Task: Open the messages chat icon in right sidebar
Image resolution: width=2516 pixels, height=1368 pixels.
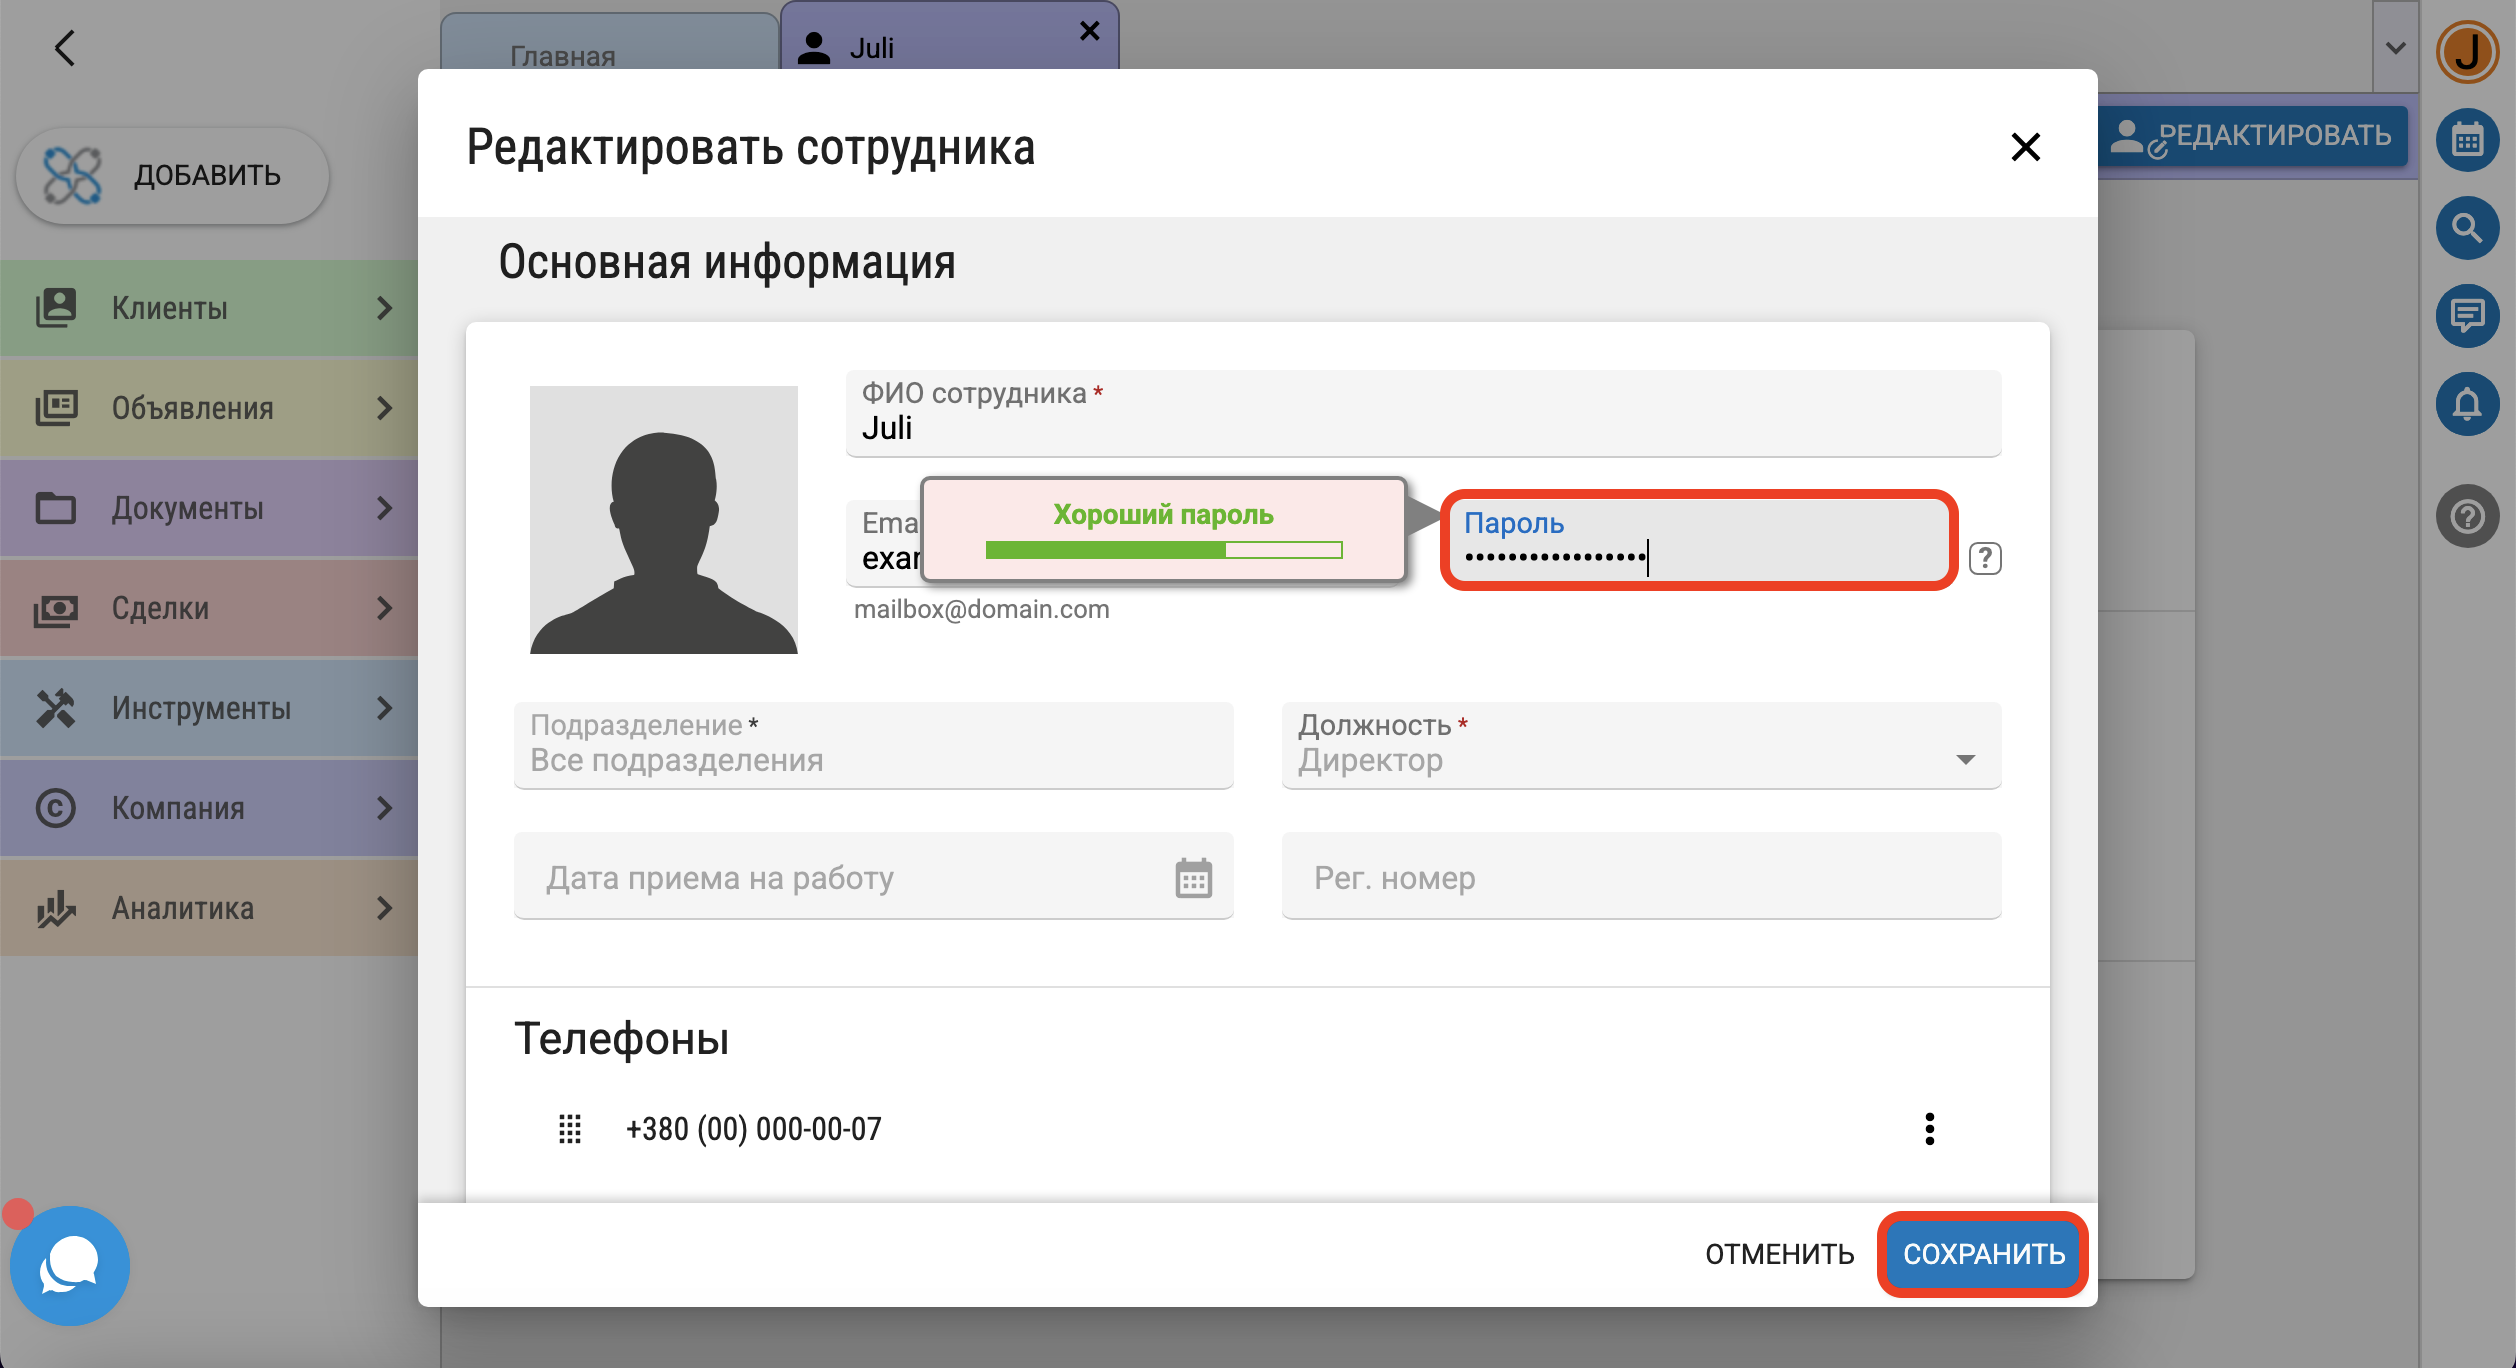Action: [2467, 316]
